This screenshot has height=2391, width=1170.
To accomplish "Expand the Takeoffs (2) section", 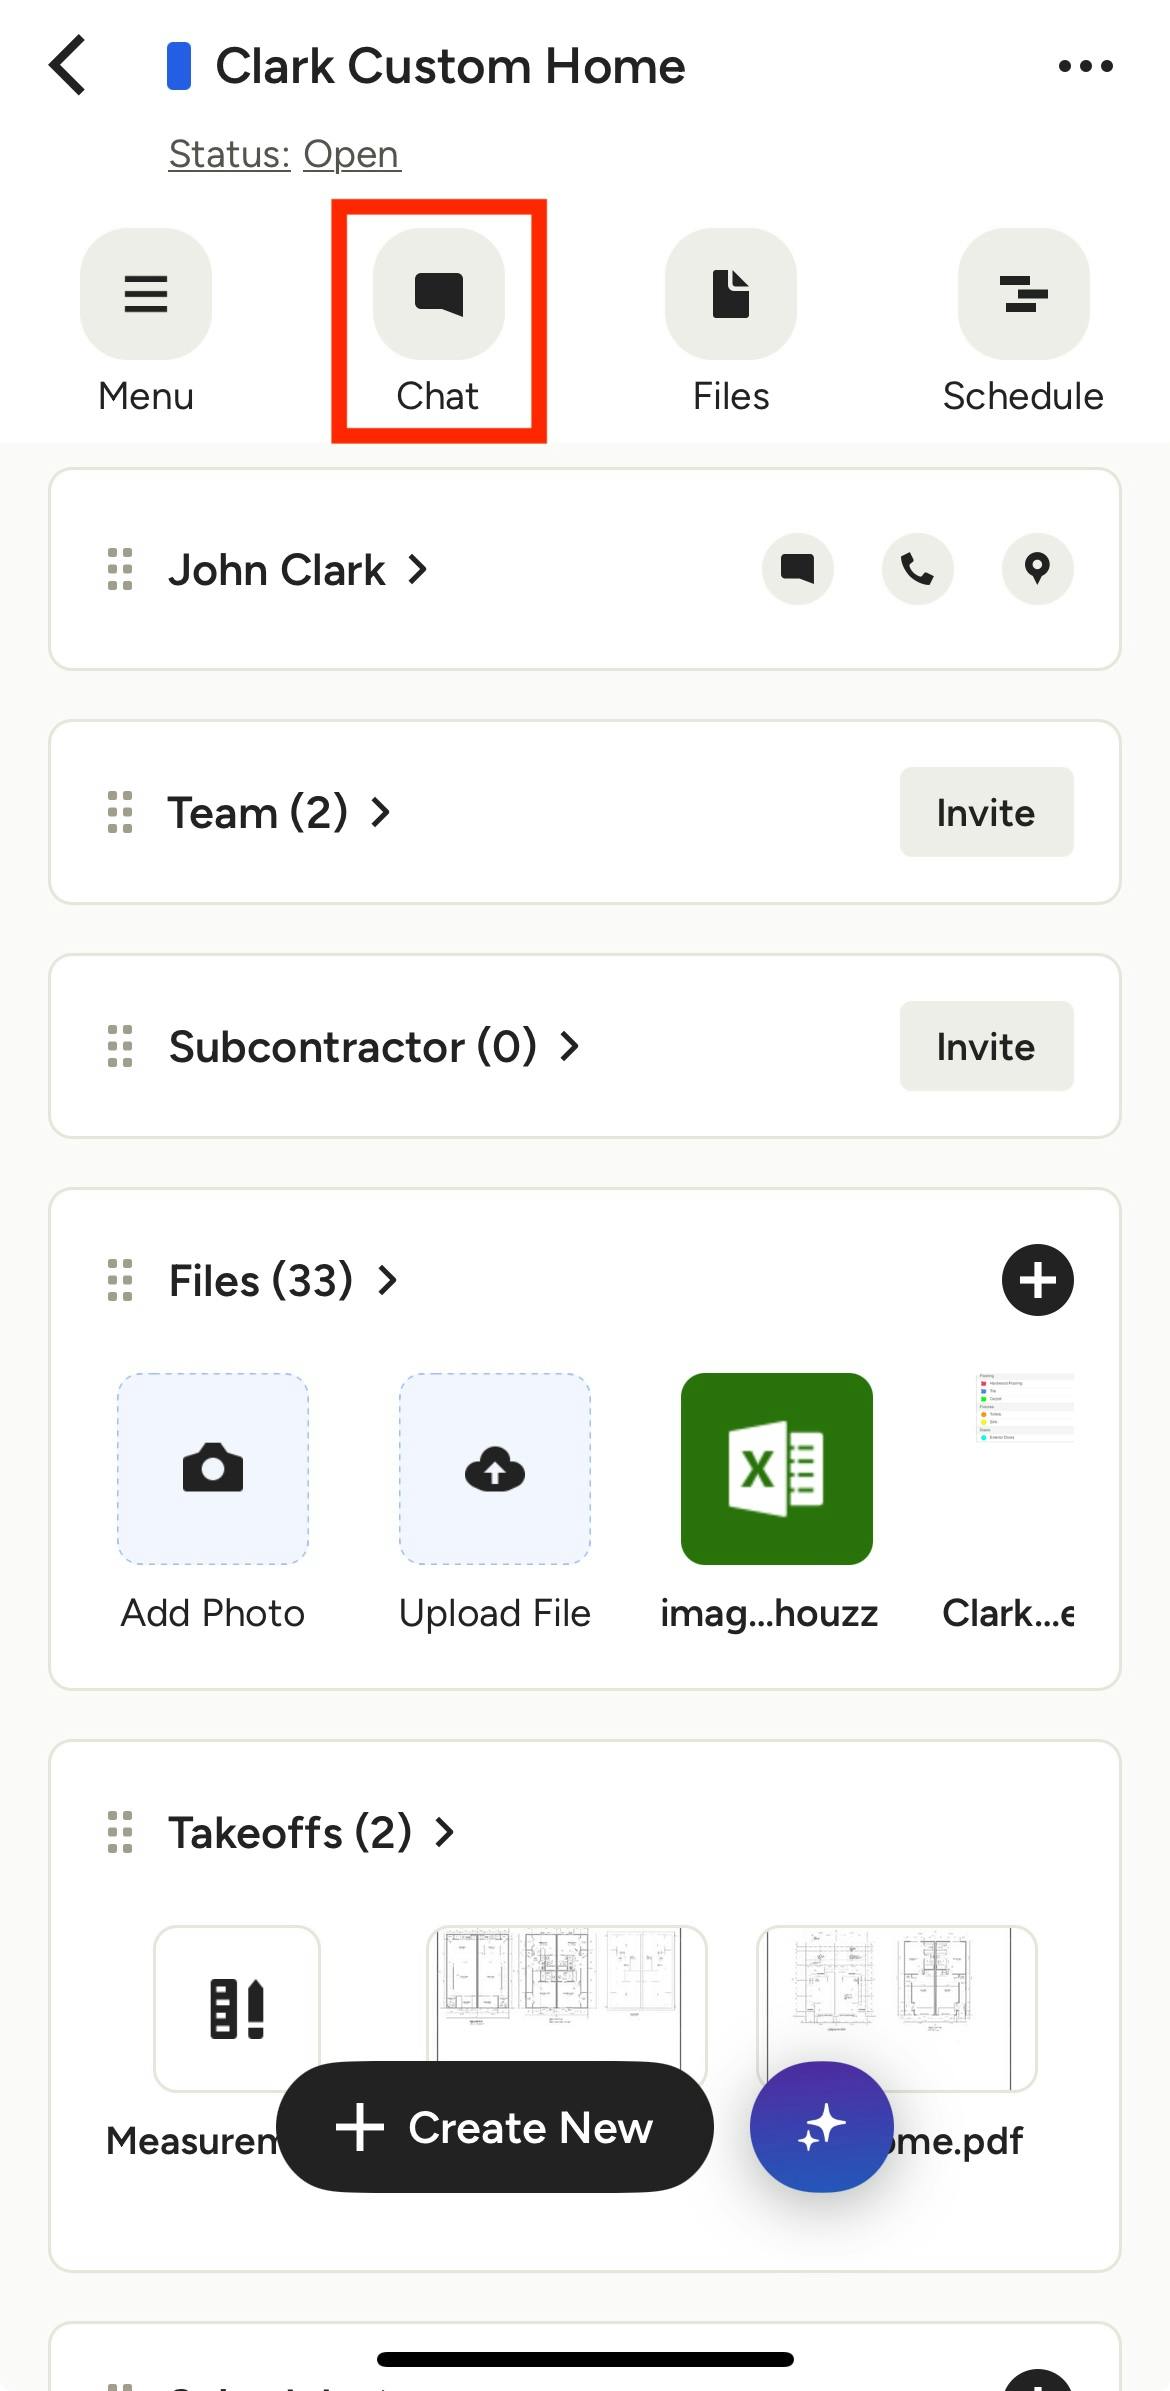I will [x=311, y=1833].
